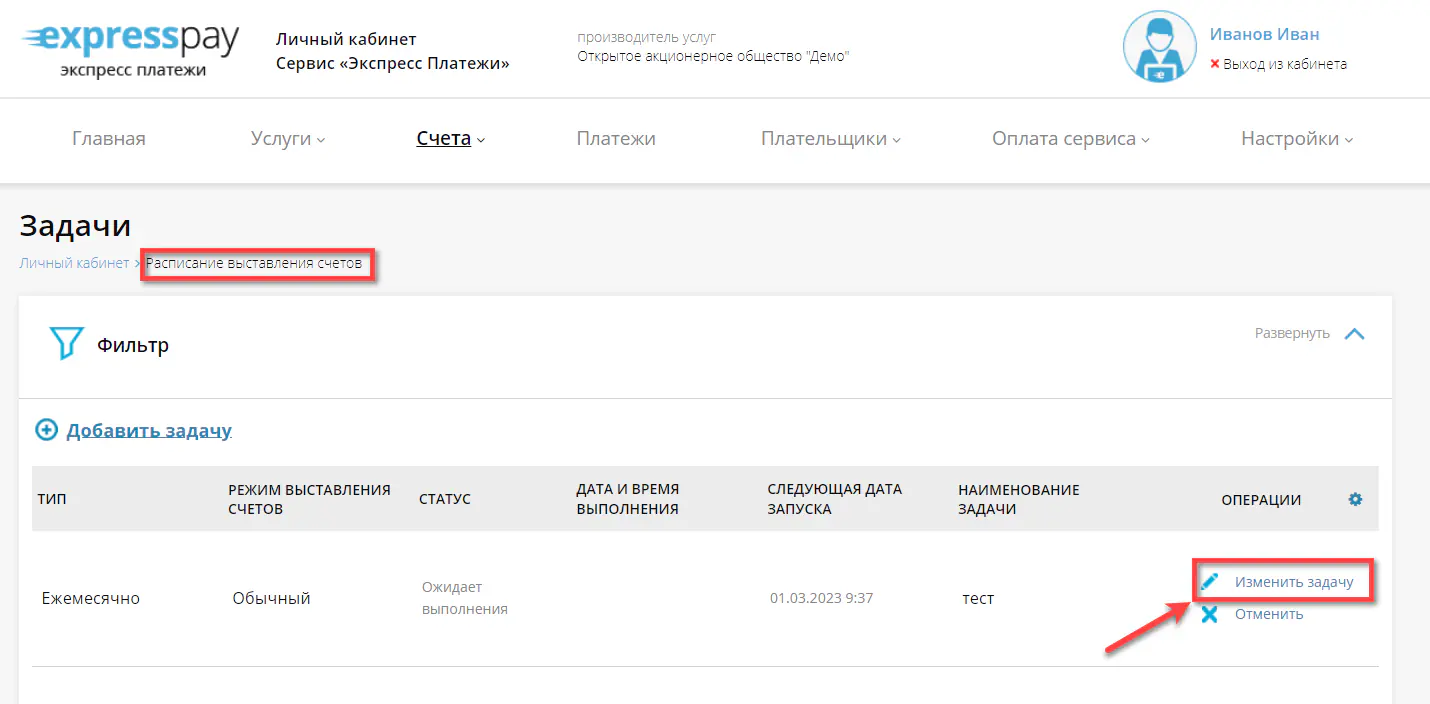
Task: Click the blue X cancel icon
Action: coord(1210,614)
